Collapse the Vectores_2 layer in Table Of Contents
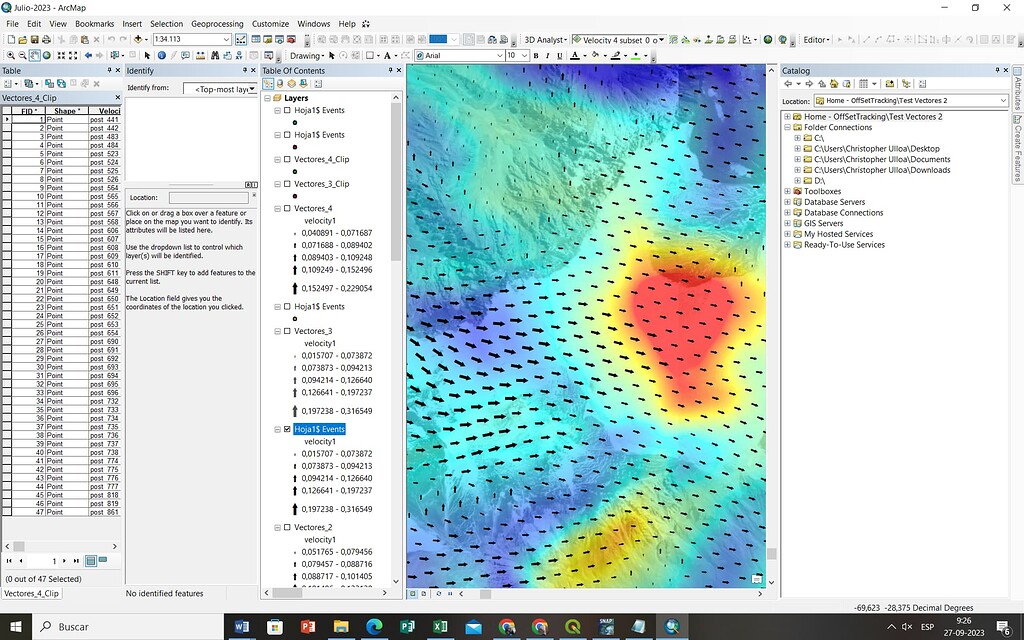1024x640 pixels. tap(278, 527)
